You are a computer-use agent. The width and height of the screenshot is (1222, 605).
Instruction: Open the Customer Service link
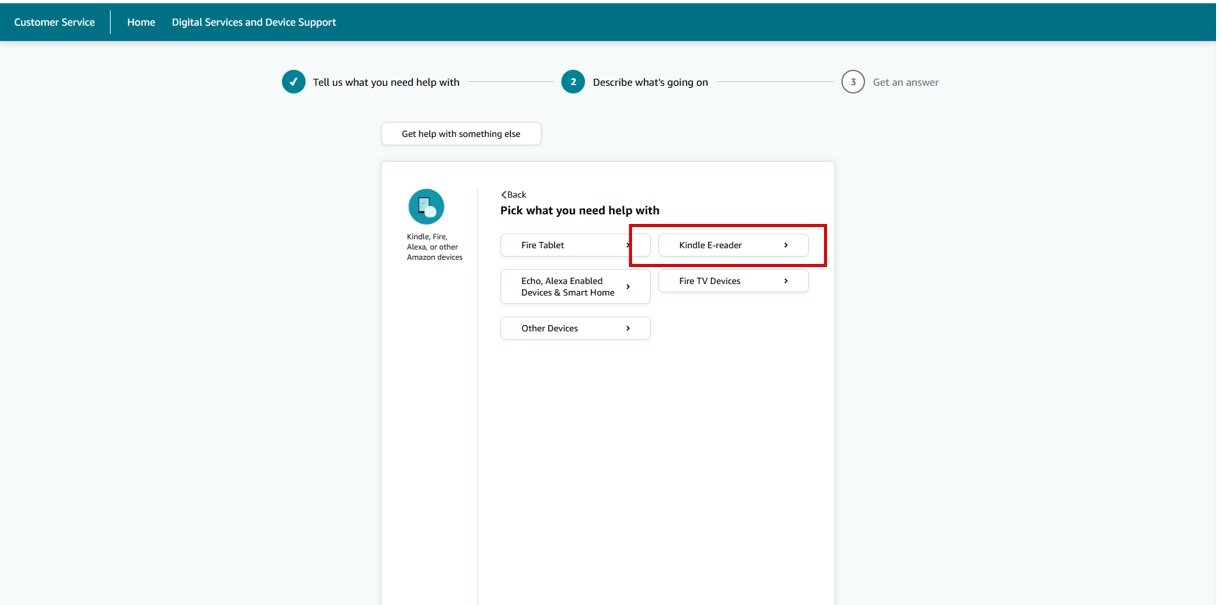click(x=54, y=22)
